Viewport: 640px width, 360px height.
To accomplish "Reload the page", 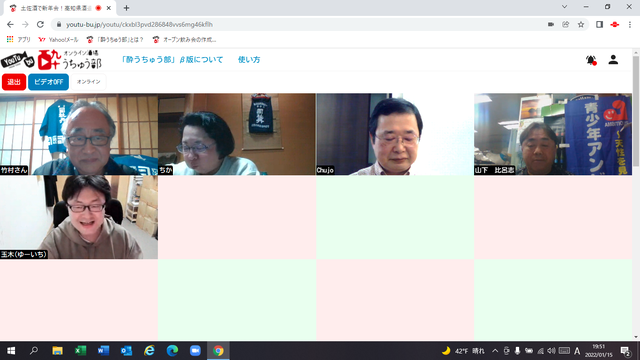I will coord(40,24).
